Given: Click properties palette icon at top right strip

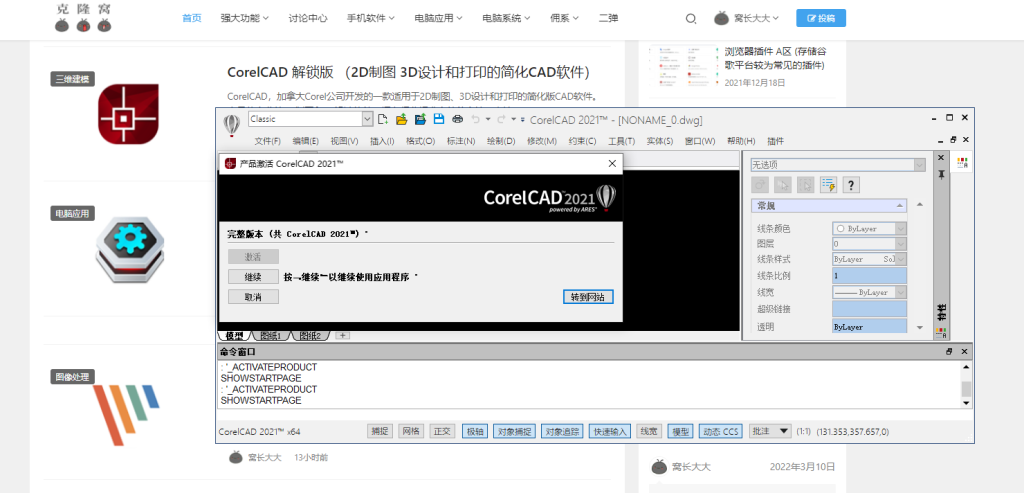Looking at the screenshot, I should tap(962, 162).
